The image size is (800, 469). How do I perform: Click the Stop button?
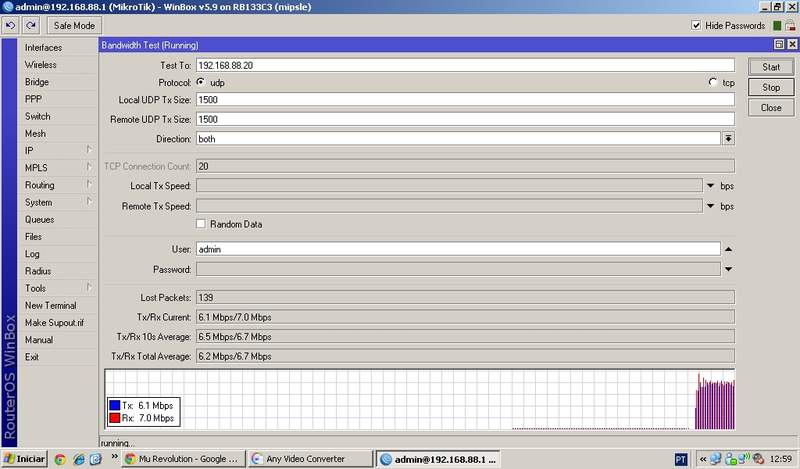click(771, 87)
